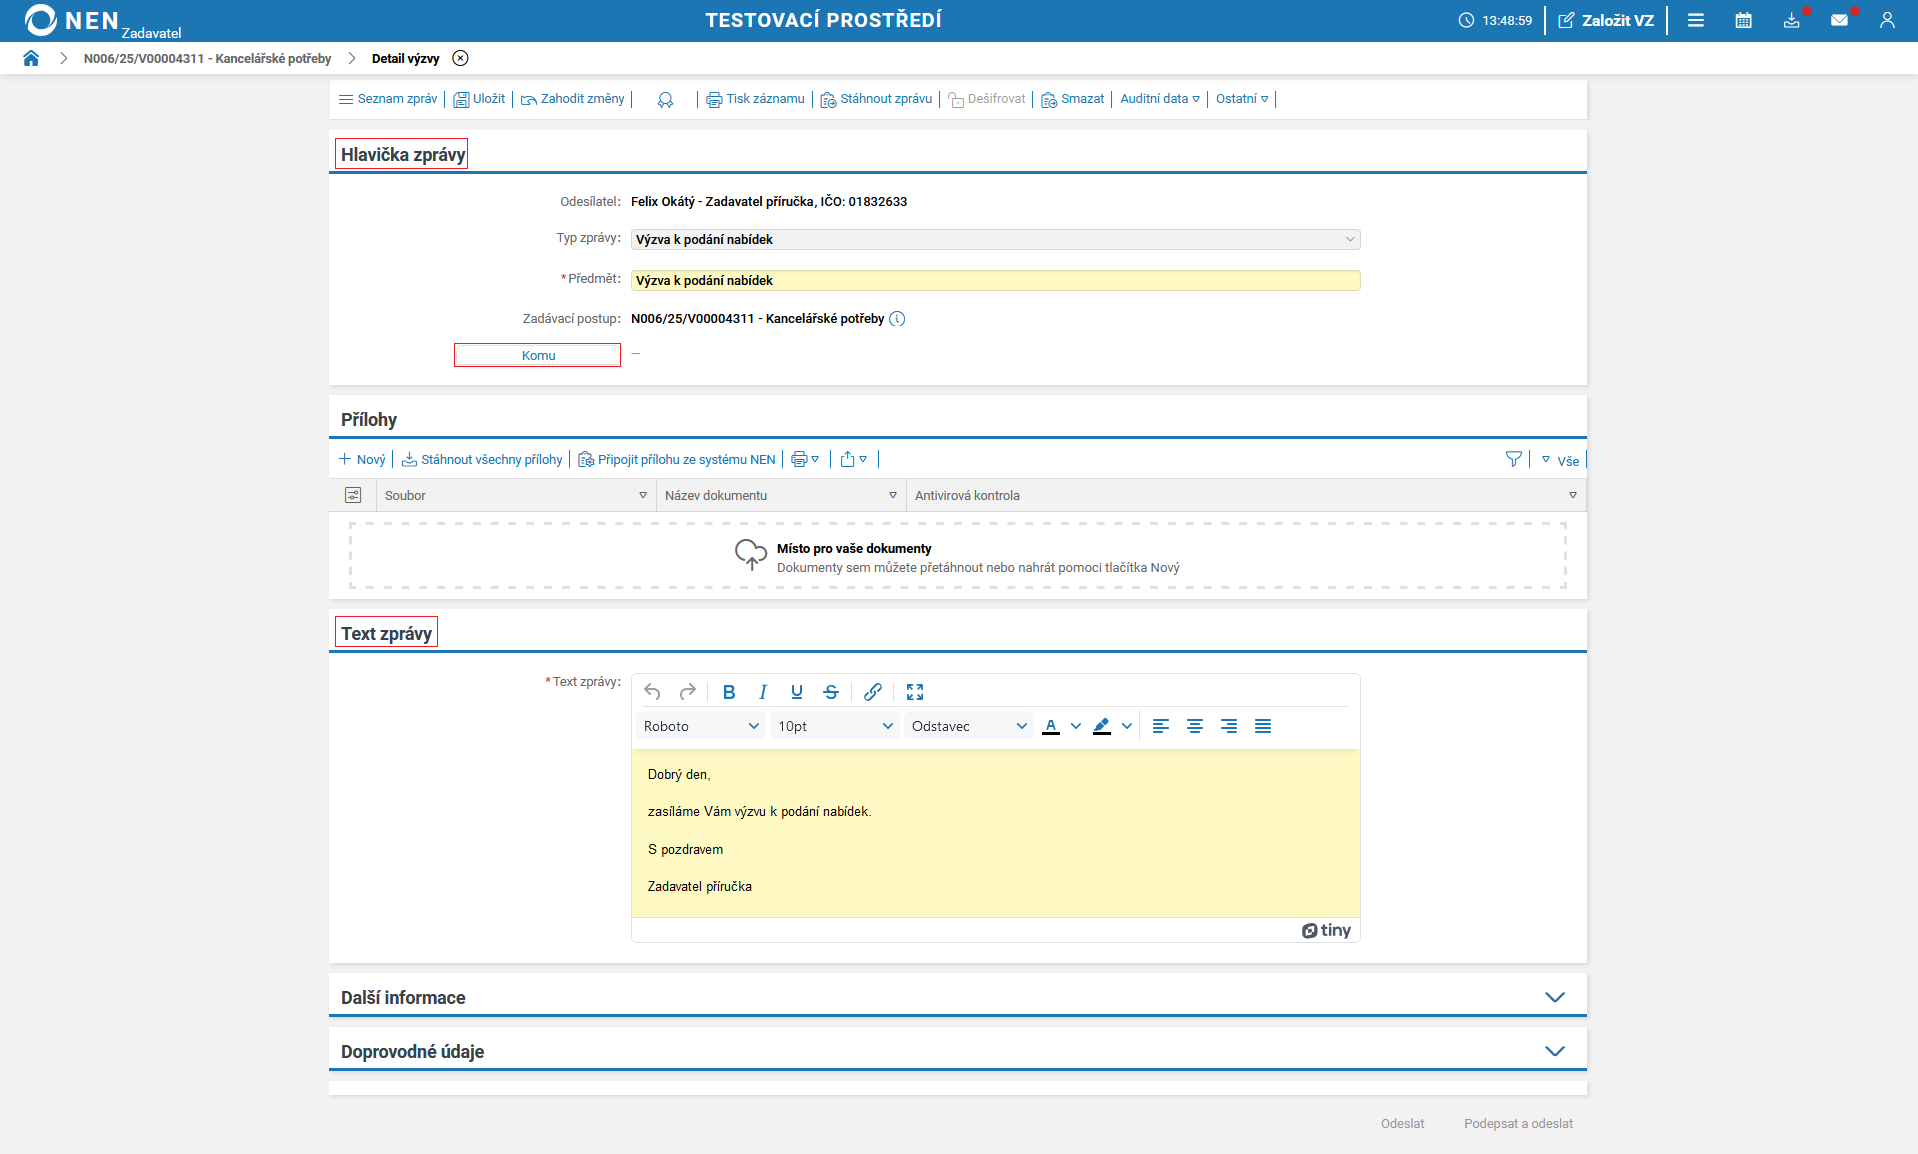
Task: Insert a link using the link icon
Action: [x=873, y=692]
